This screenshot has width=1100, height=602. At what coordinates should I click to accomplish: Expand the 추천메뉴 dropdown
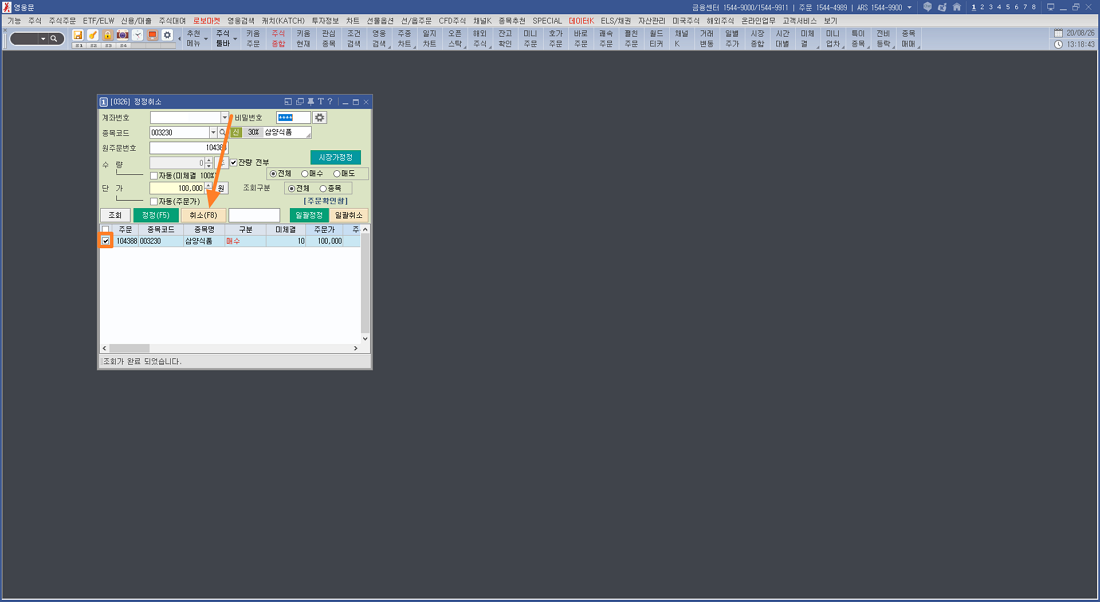coord(206,39)
